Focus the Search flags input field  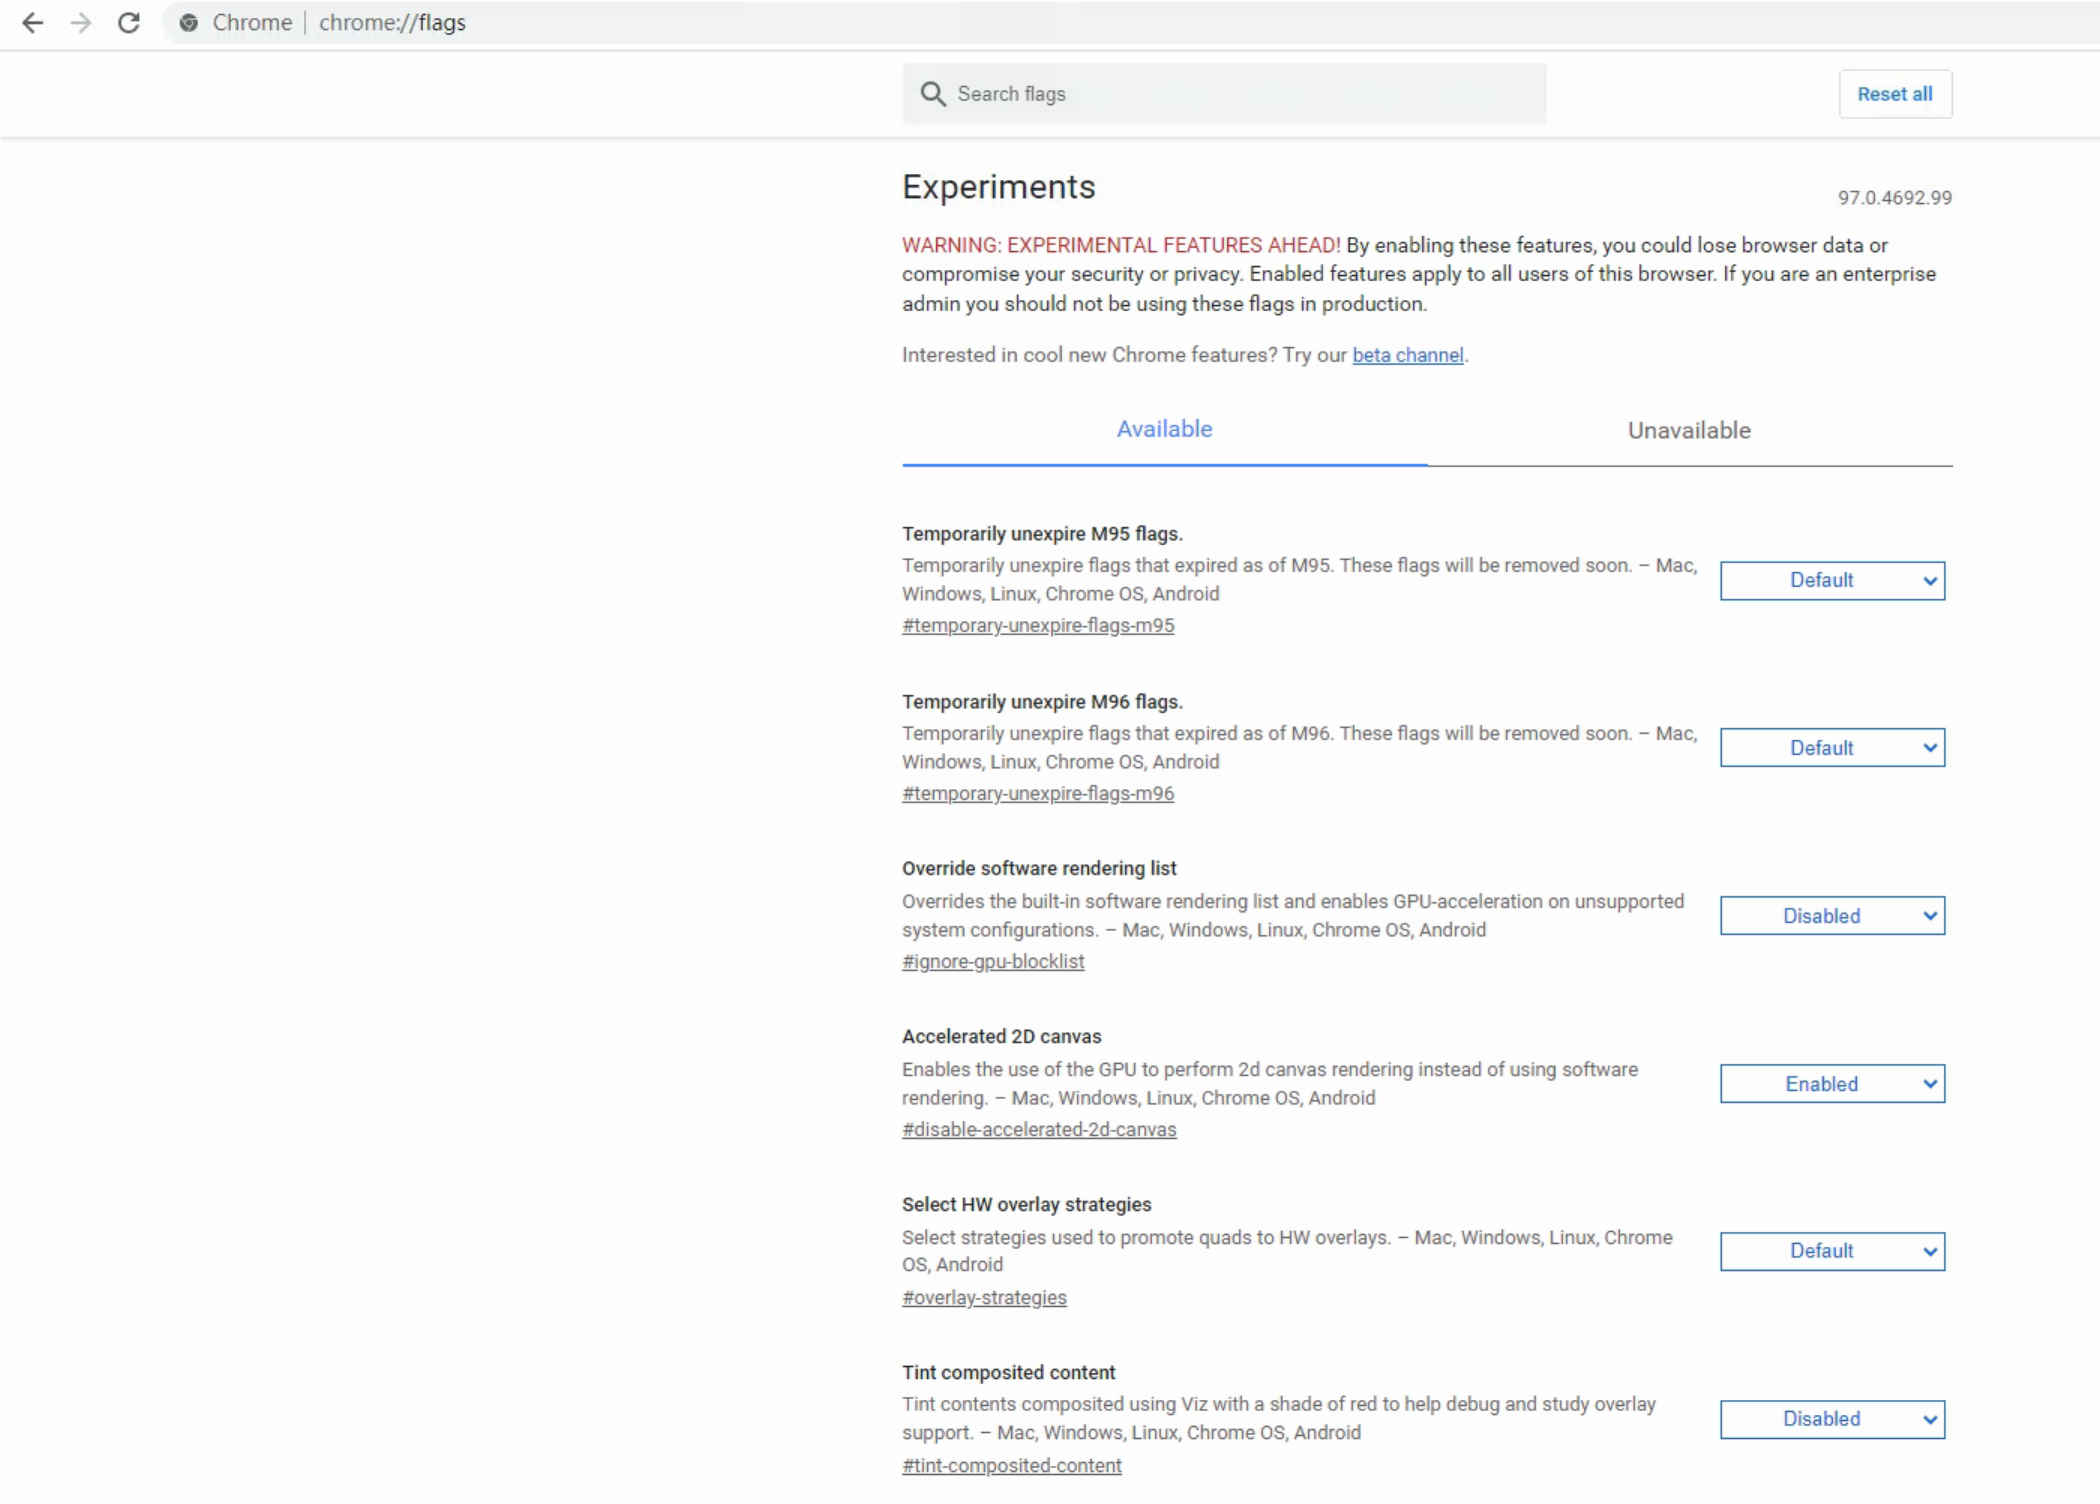coord(1240,94)
